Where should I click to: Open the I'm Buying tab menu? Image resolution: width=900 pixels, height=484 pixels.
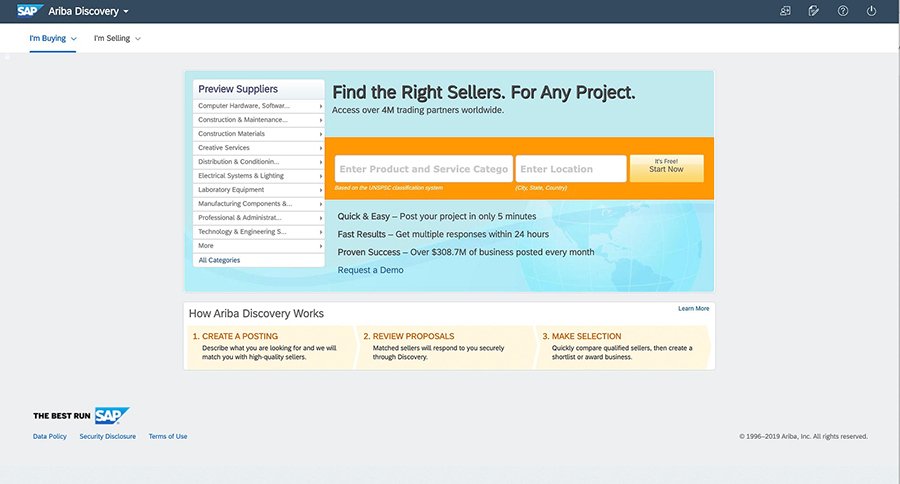point(53,38)
